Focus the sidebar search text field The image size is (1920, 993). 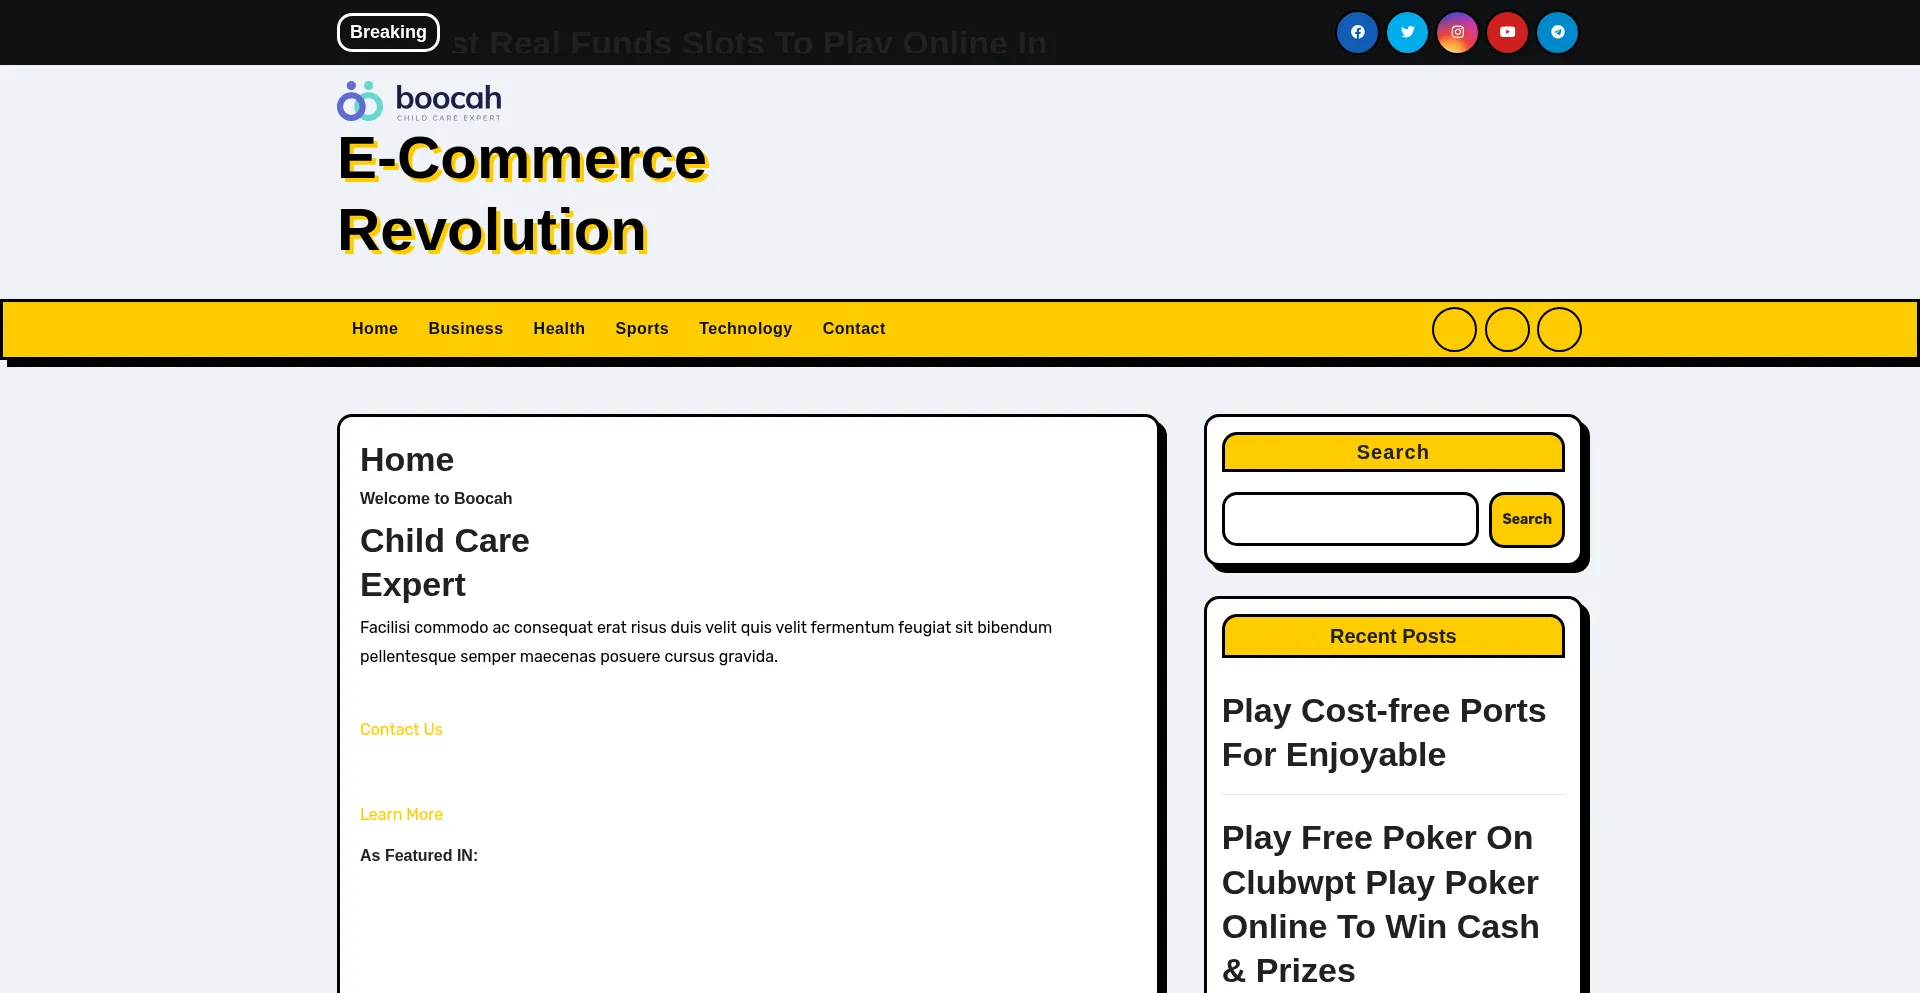coord(1350,519)
